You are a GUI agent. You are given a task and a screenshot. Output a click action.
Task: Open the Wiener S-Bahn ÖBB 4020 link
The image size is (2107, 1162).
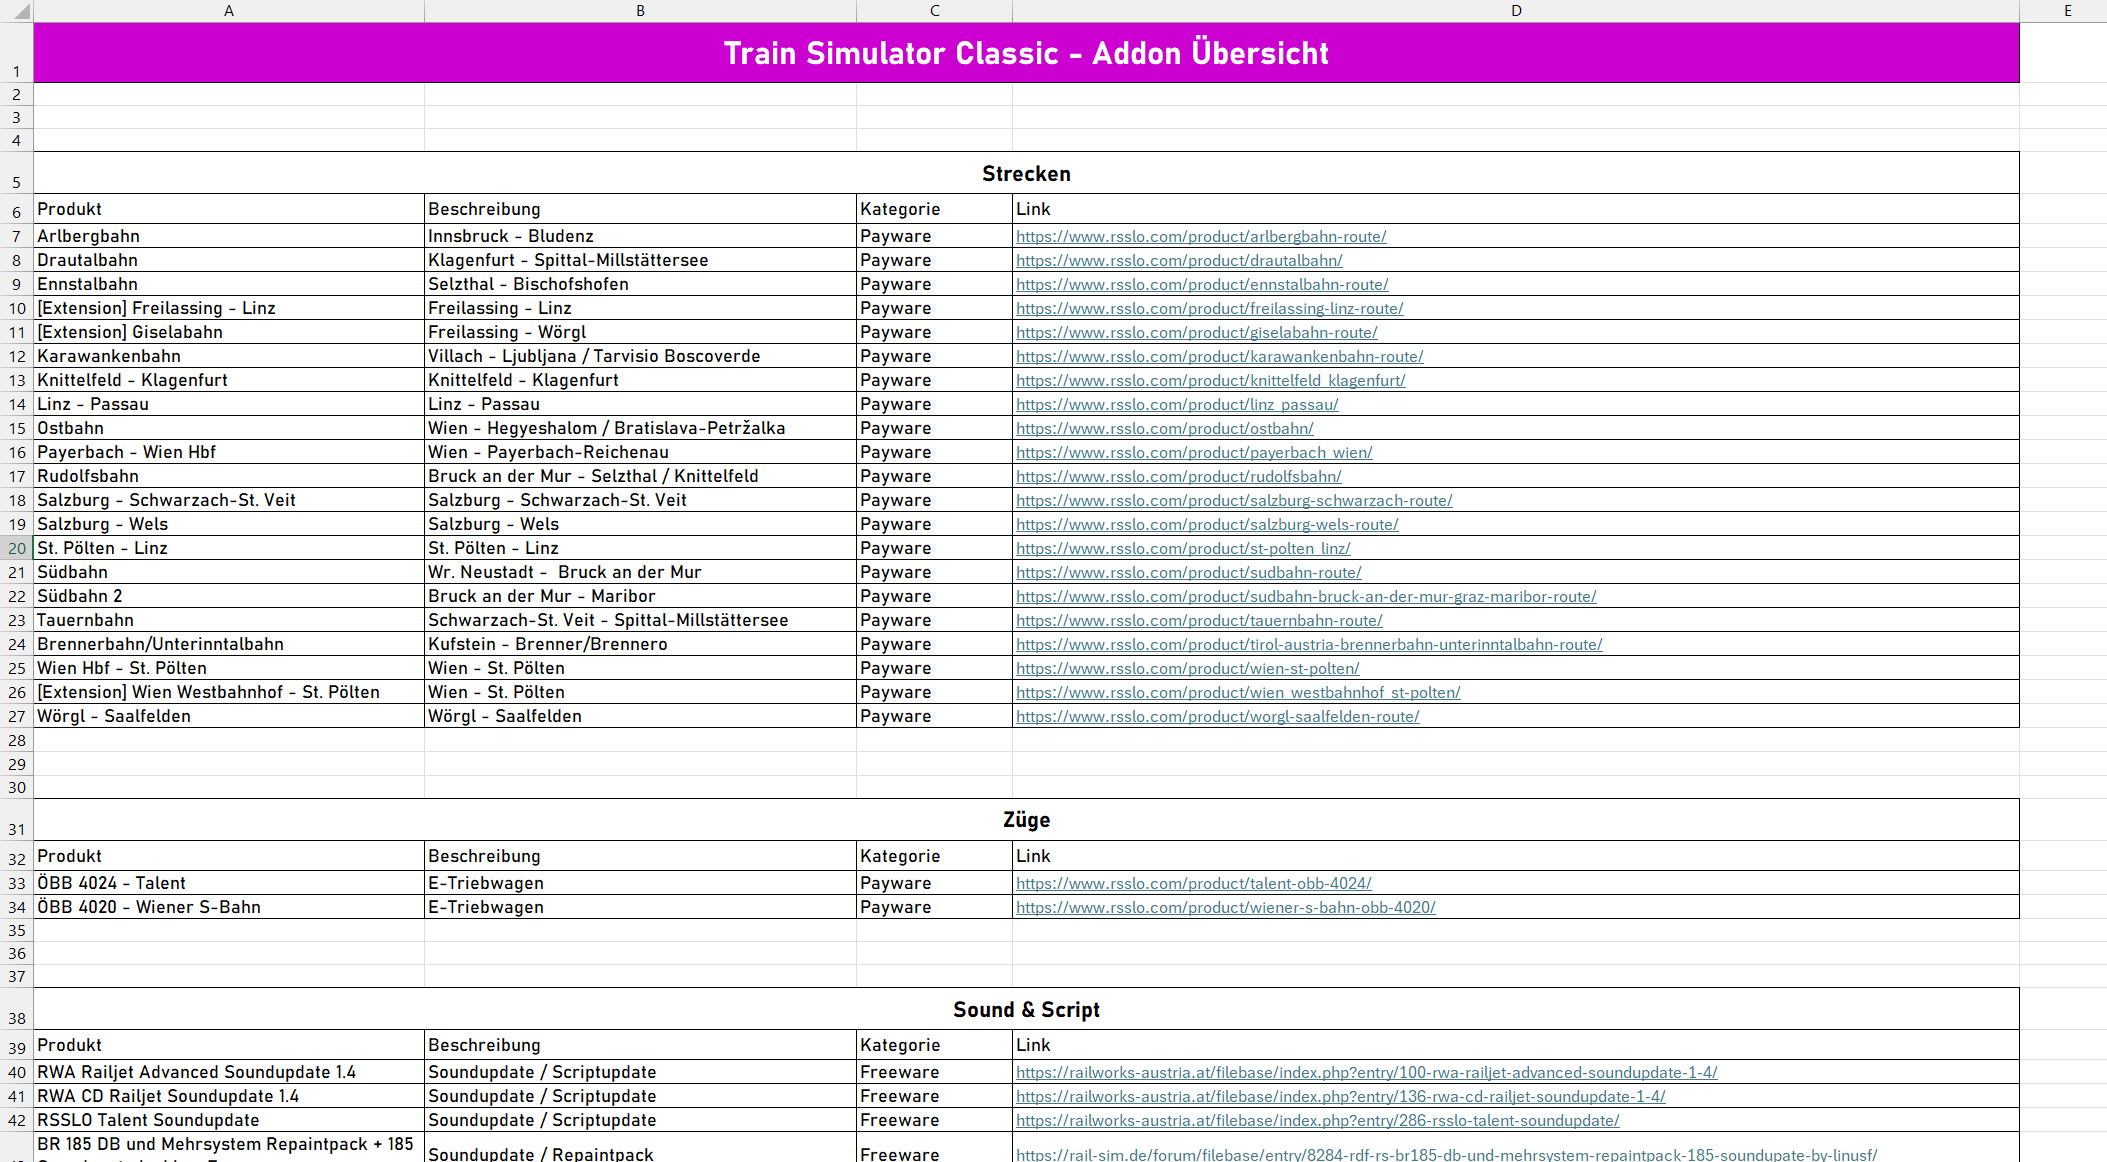pyautogui.click(x=1225, y=908)
